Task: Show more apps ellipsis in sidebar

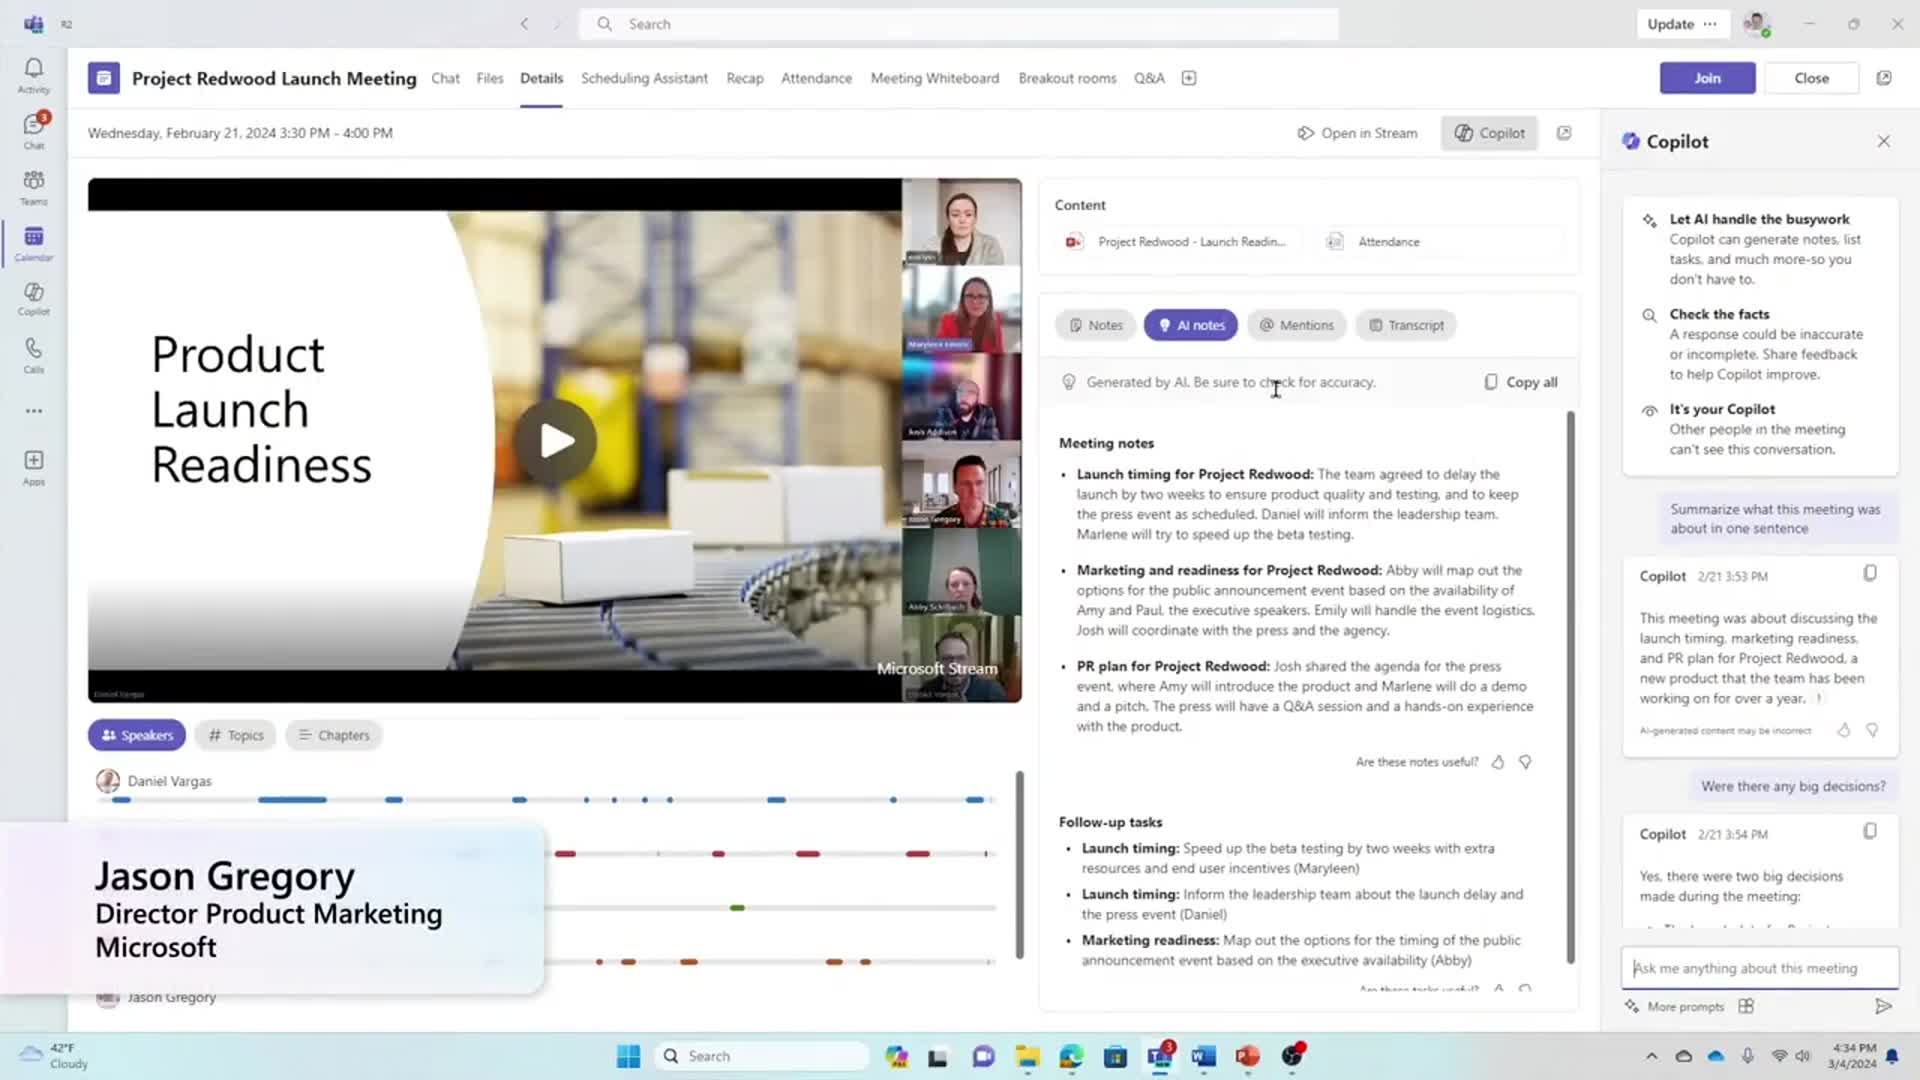Action: [34, 411]
